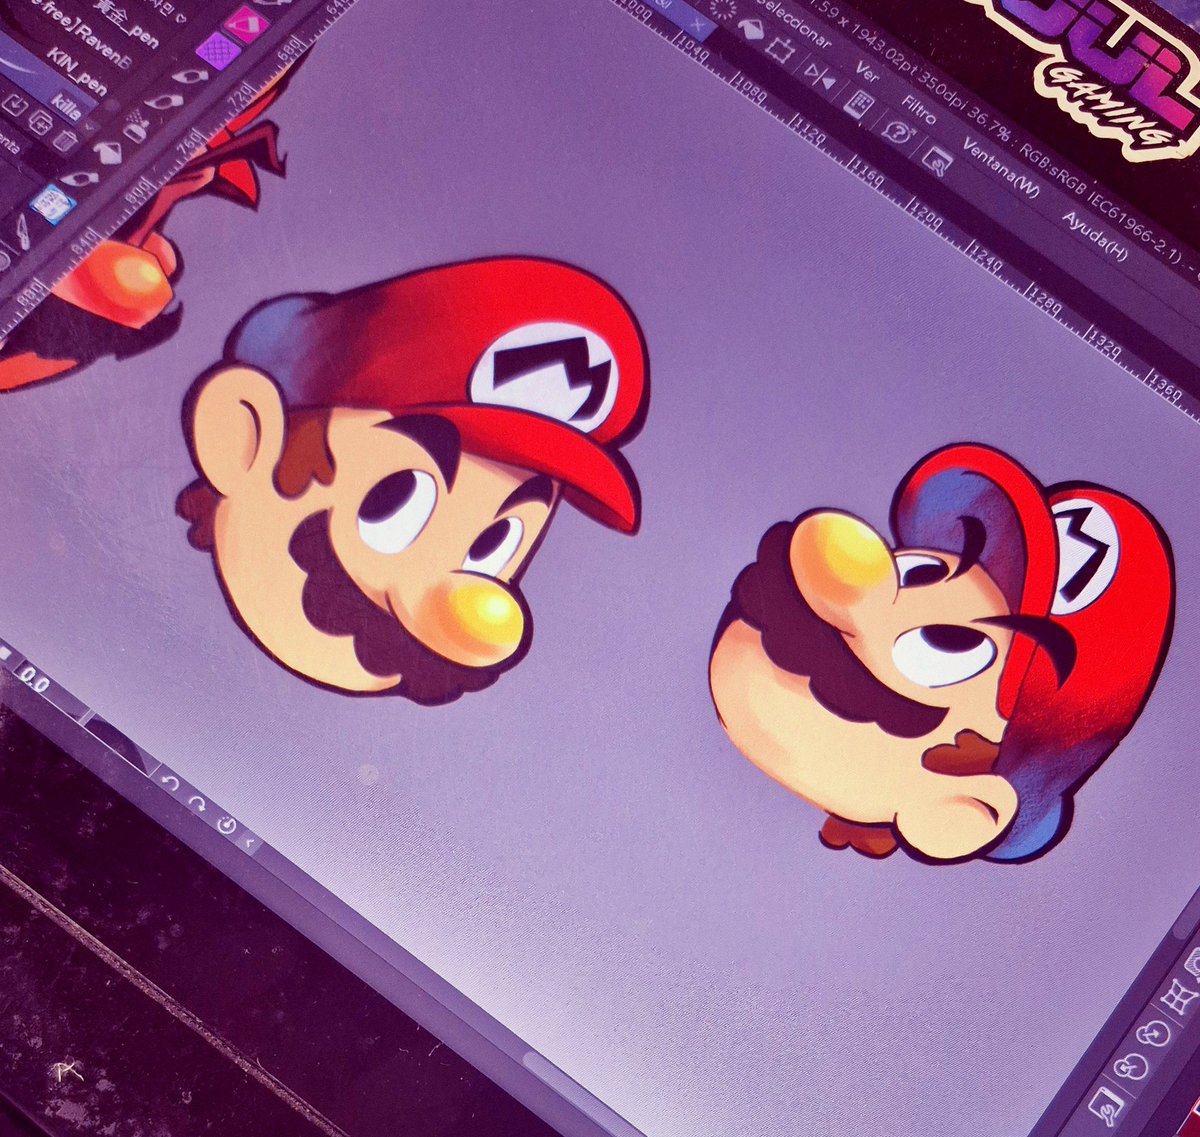The width and height of the screenshot is (1200, 1137).
Task: Click the rotate canvas left arrow
Action: [x=171, y=782]
